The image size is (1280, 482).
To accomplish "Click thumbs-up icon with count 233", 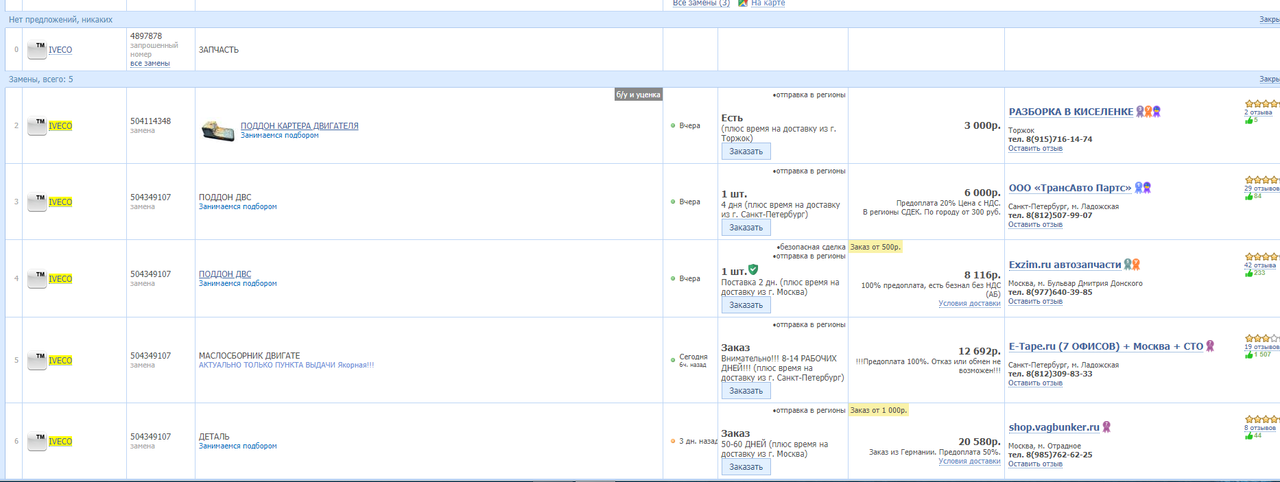I will pyautogui.click(x=1248, y=273).
